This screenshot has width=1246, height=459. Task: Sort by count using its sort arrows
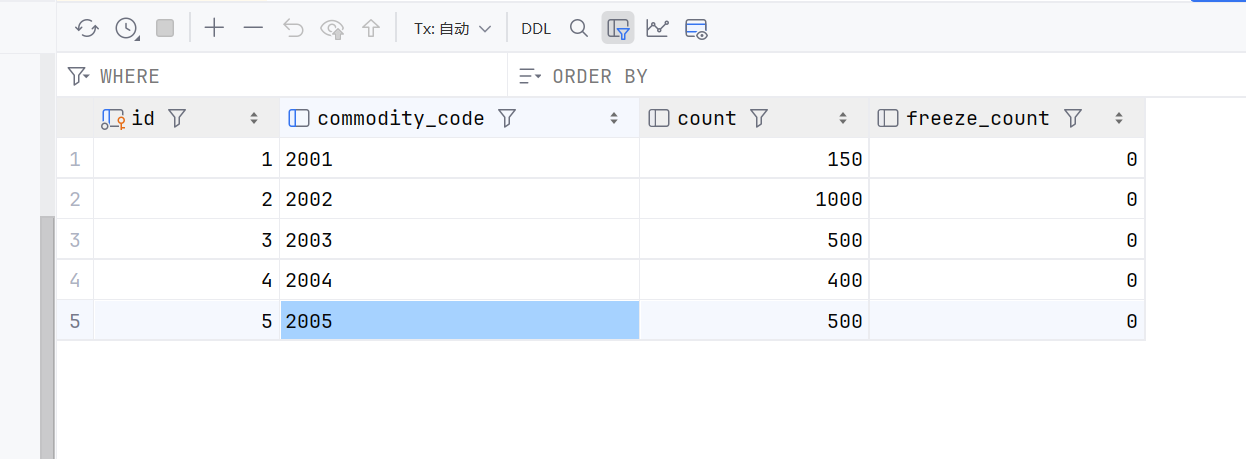(843, 118)
